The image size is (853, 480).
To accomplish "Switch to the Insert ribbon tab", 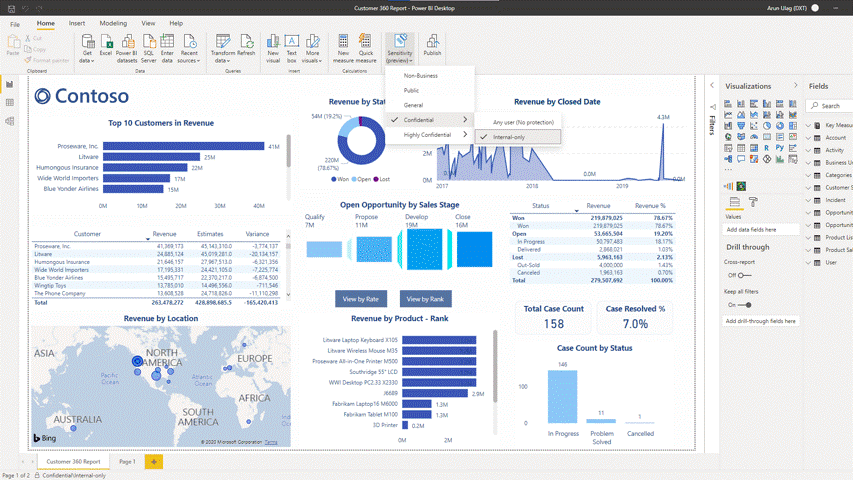I will 77,23.
